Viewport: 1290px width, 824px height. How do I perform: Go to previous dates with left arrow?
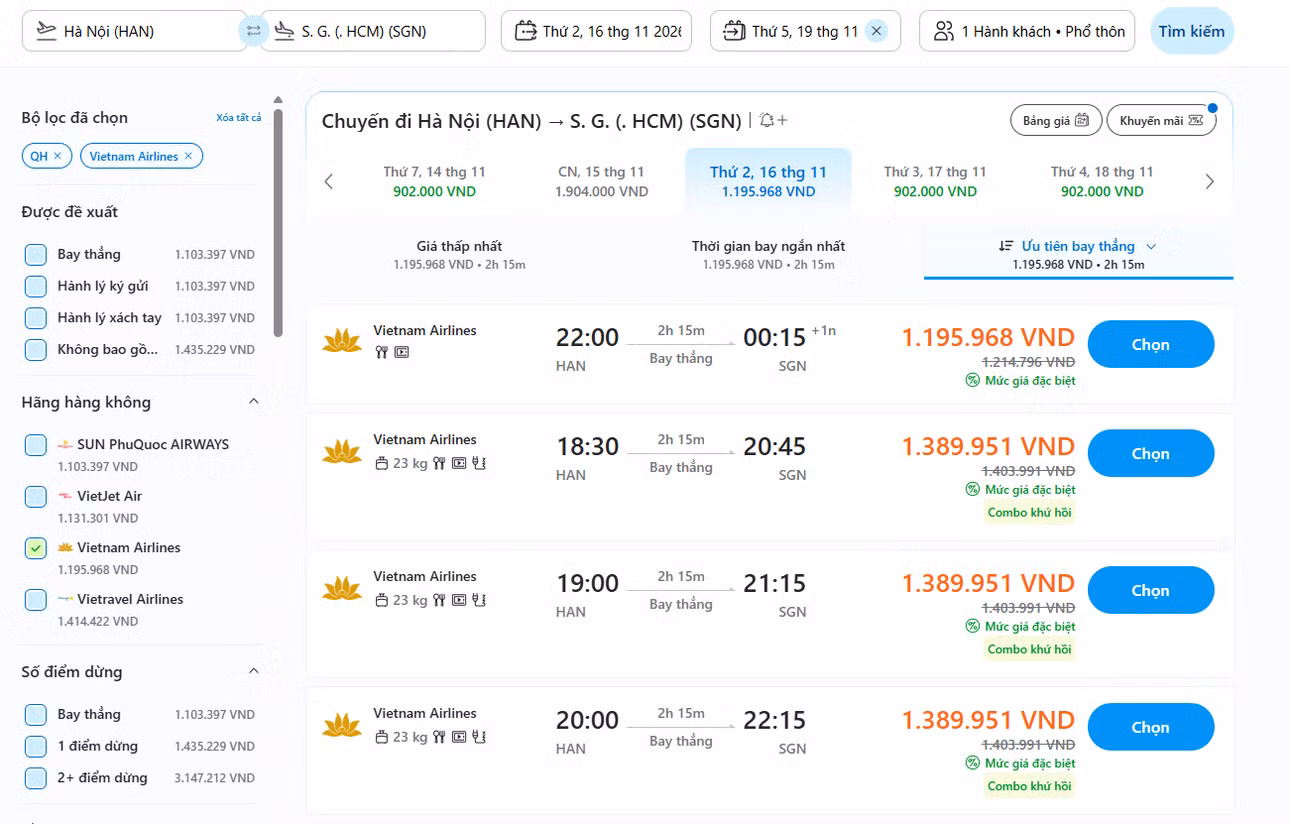(x=328, y=181)
